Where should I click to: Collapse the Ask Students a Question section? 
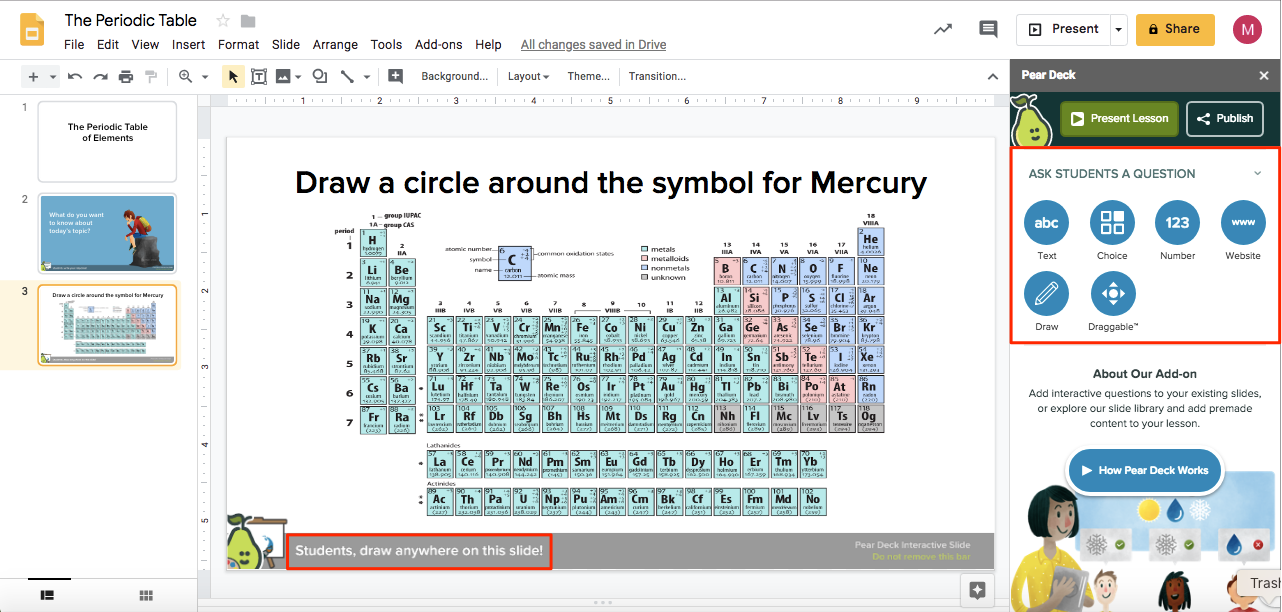tap(1258, 174)
